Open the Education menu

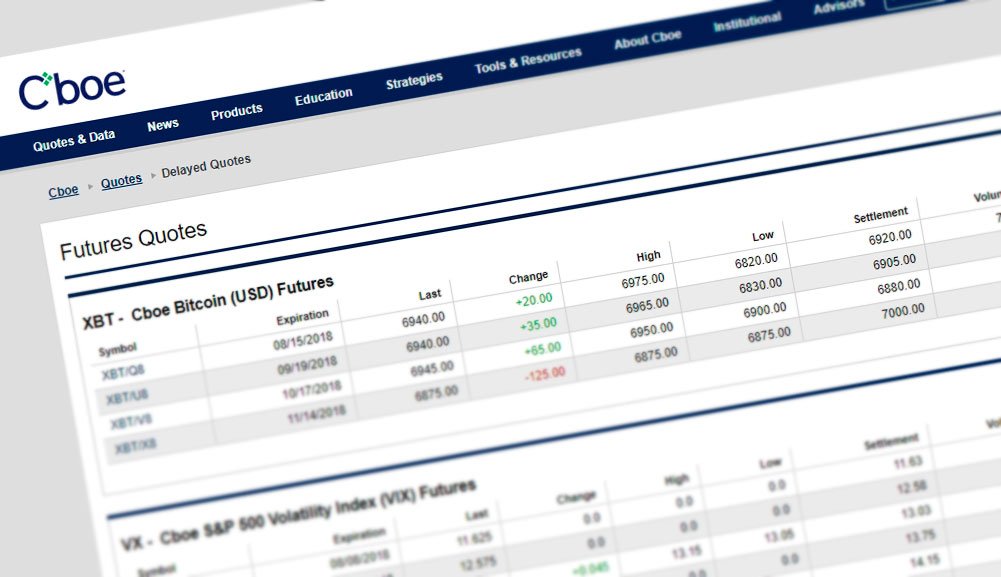click(x=324, y=96)
